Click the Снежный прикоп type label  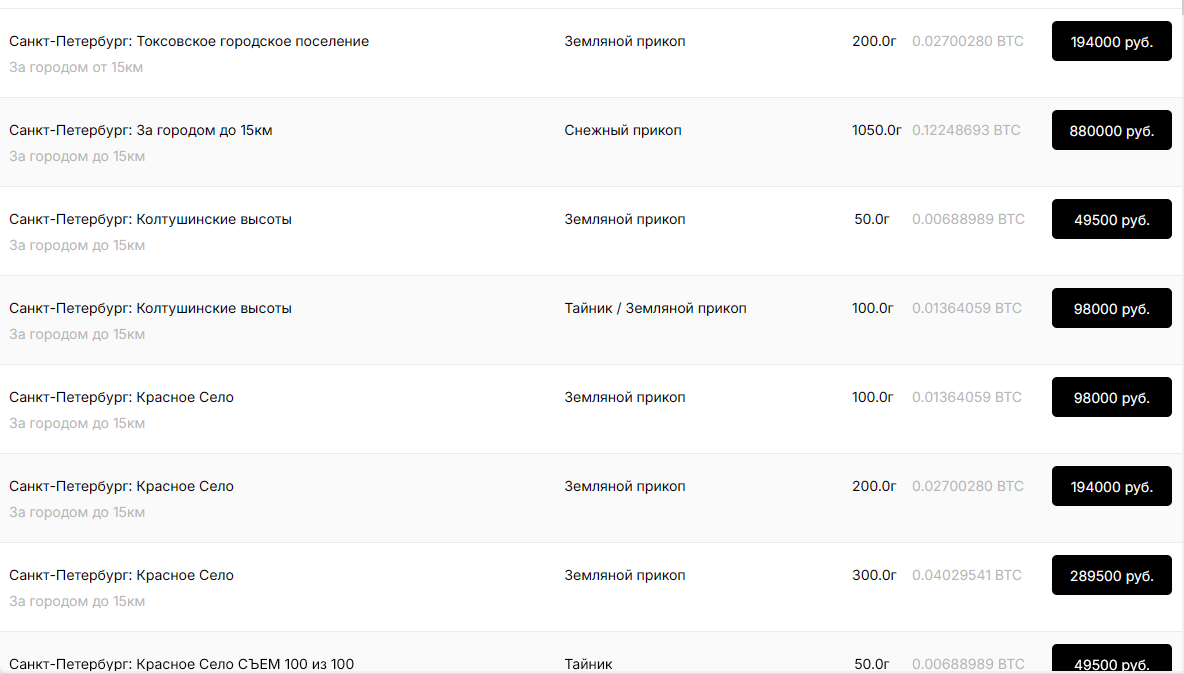pyautogui.click(x=623, y=131)
